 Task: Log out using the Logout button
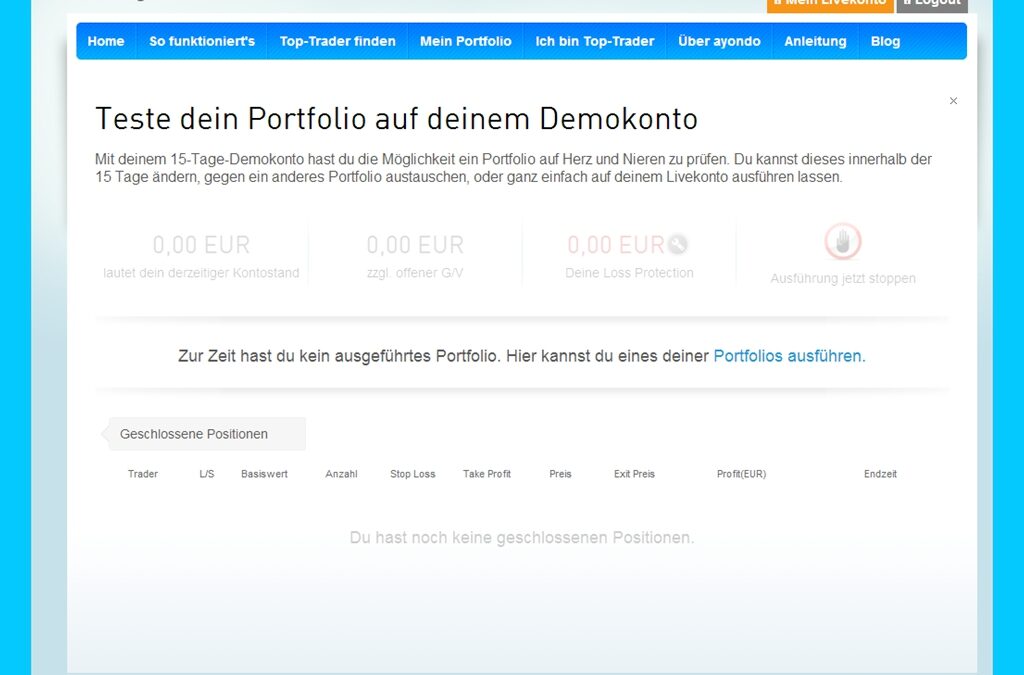click(931, 4)
